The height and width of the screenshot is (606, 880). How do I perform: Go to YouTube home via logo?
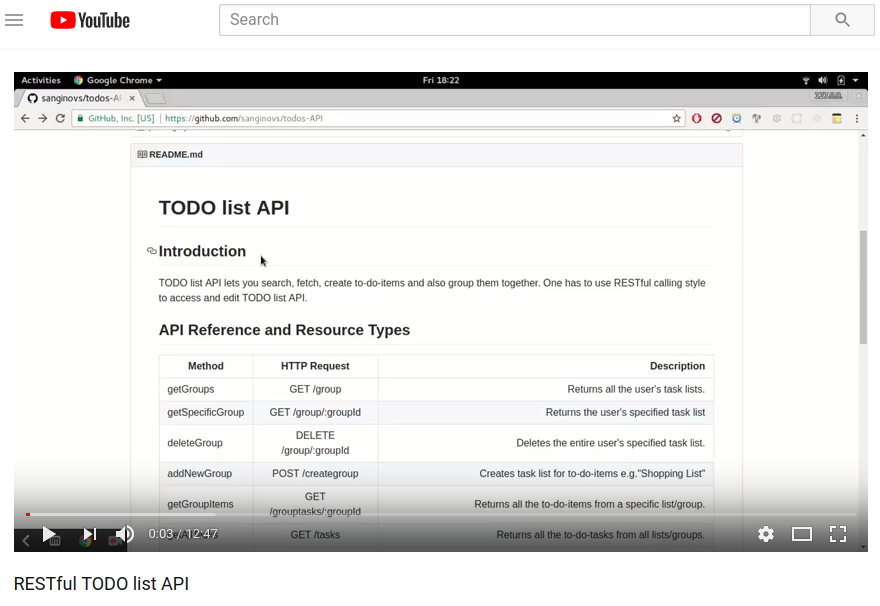(x=90, y=20)
